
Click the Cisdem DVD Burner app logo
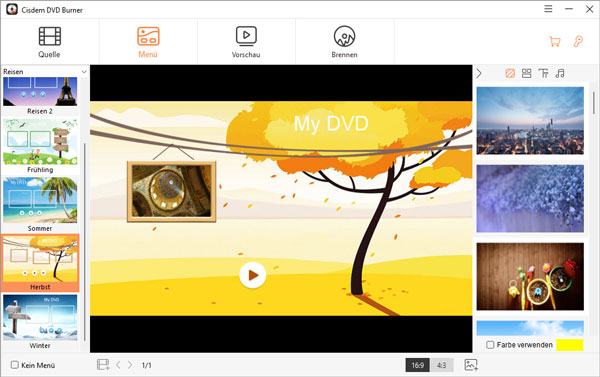(x=12, y=9)
